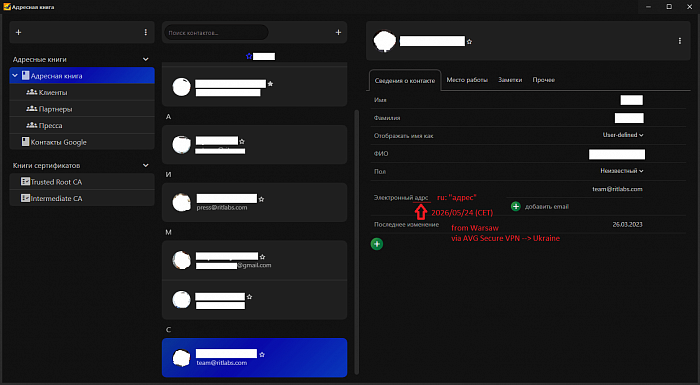
Task: Click the letter М section header
Action: (168, 232)
